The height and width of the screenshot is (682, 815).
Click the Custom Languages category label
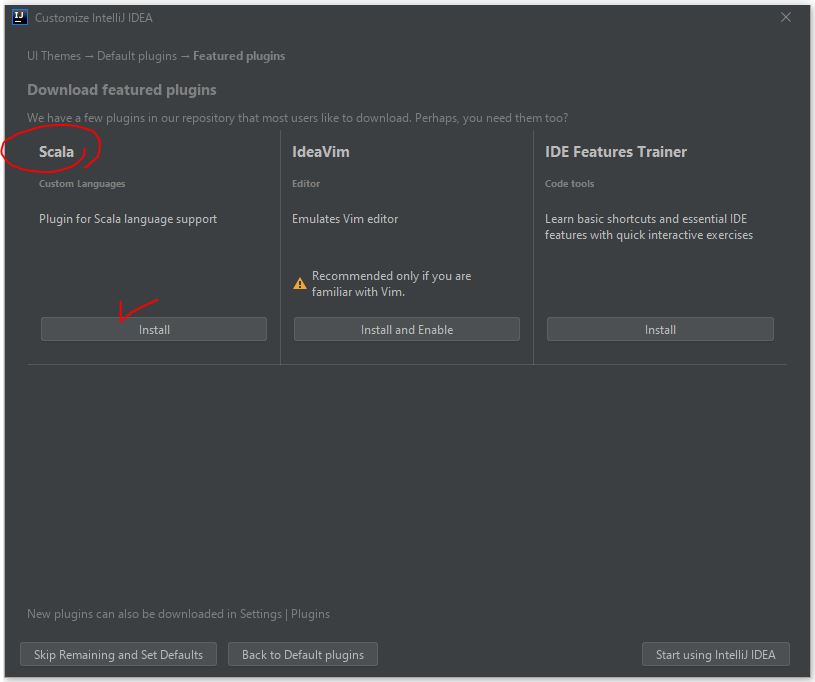point(82,183)
